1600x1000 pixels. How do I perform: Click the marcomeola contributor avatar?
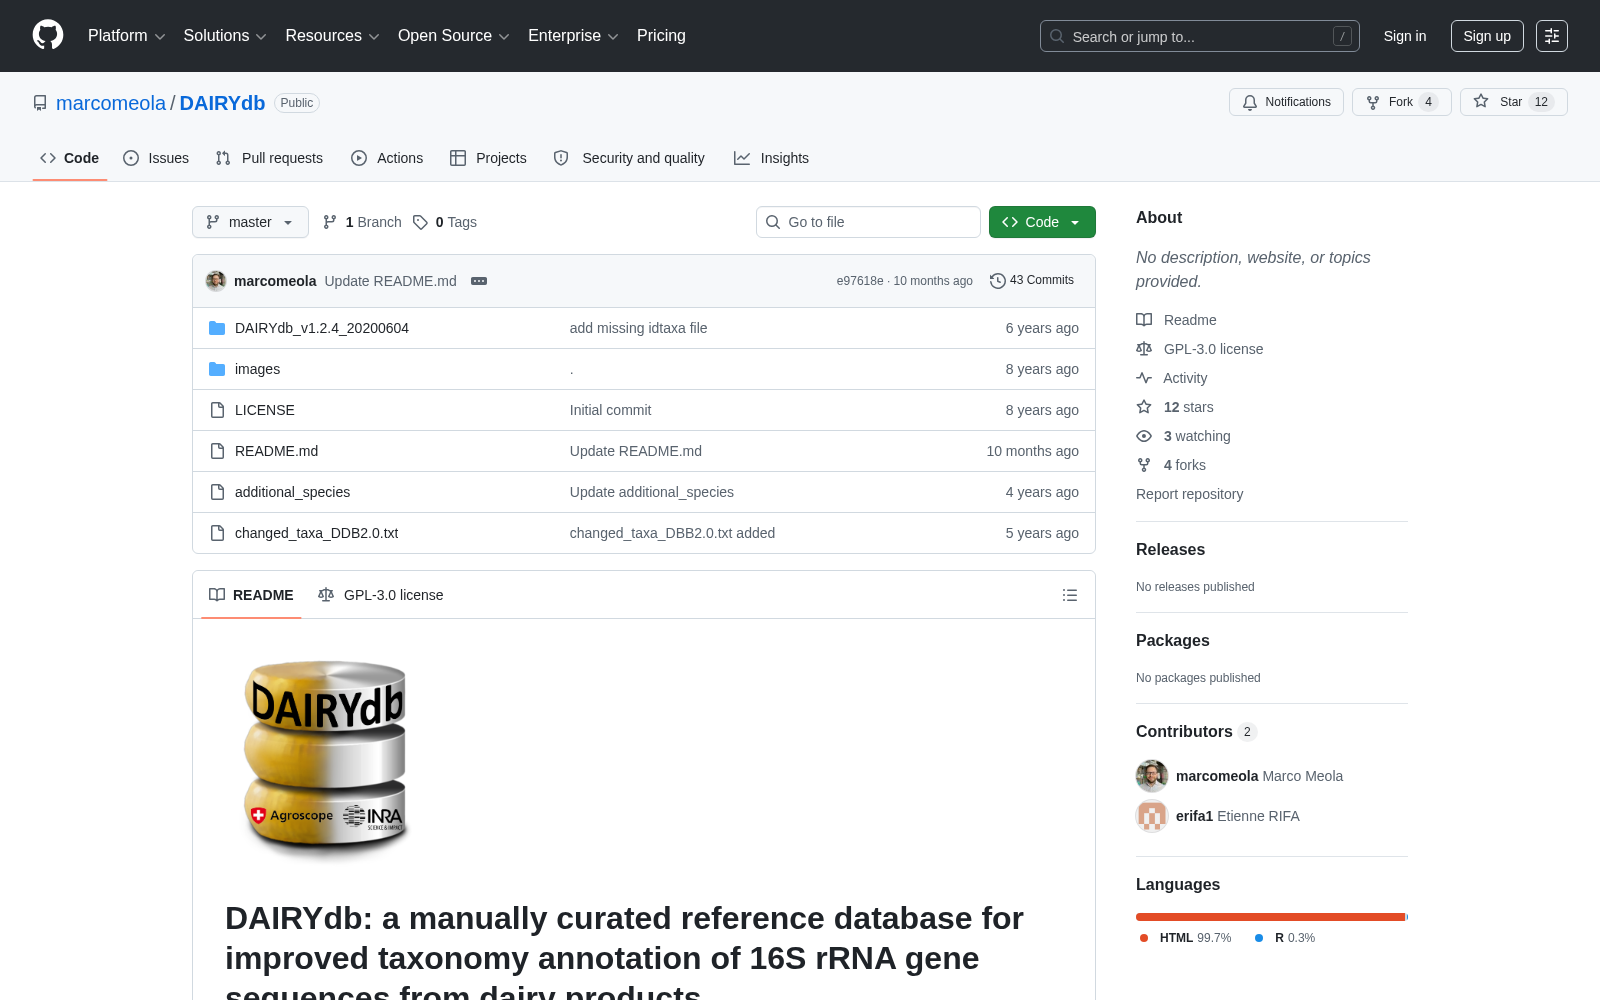(1152, 776)
